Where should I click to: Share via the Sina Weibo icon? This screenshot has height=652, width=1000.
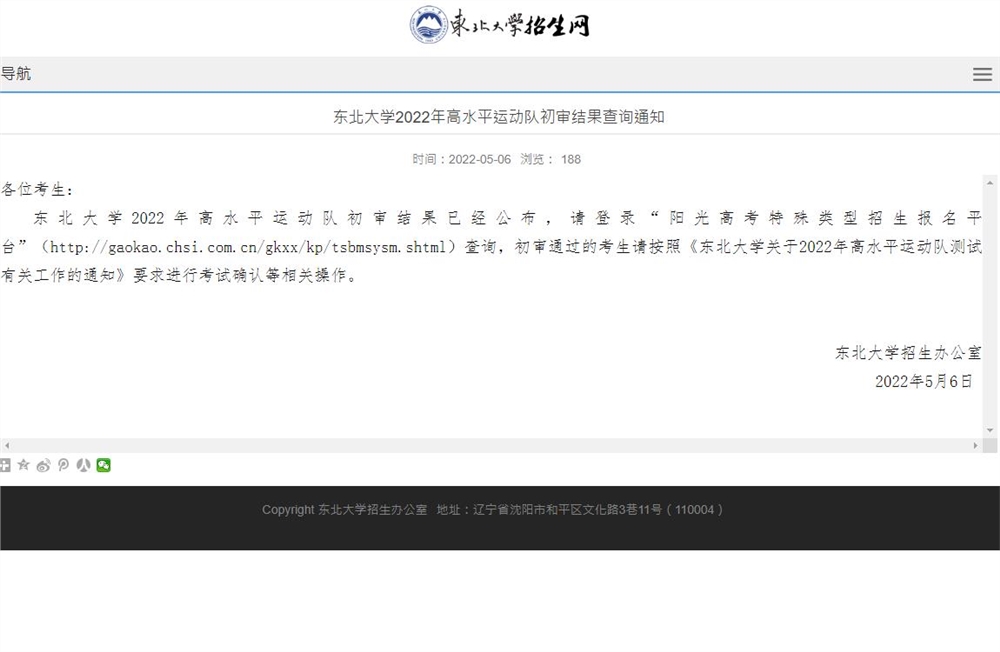coord(43,465)
